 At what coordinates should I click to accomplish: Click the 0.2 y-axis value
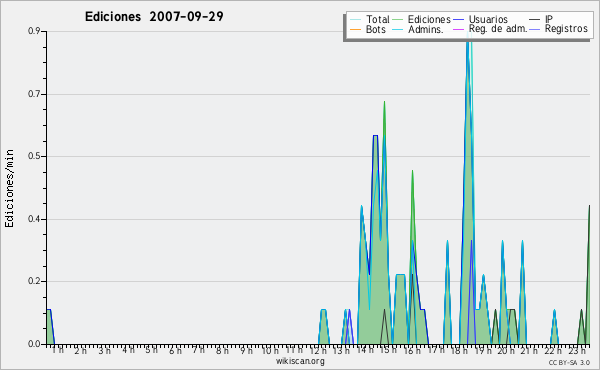tap(34, 281)
